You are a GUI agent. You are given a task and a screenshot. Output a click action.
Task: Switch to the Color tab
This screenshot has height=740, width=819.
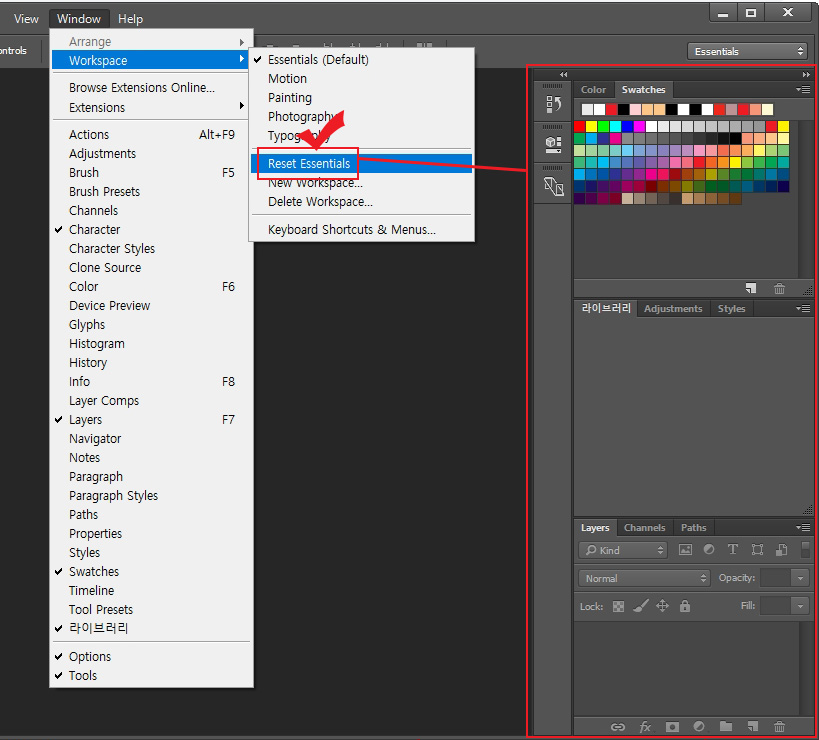coord(593,90)
